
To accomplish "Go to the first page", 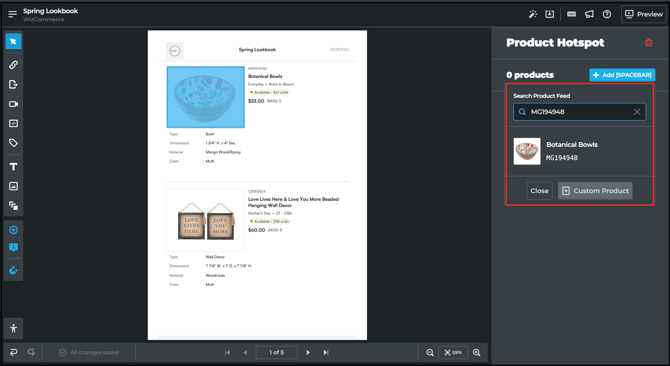I will 227,352.
